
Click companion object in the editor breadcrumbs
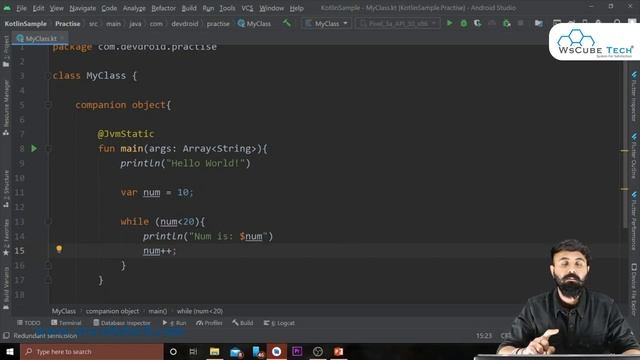click(112, 311)
